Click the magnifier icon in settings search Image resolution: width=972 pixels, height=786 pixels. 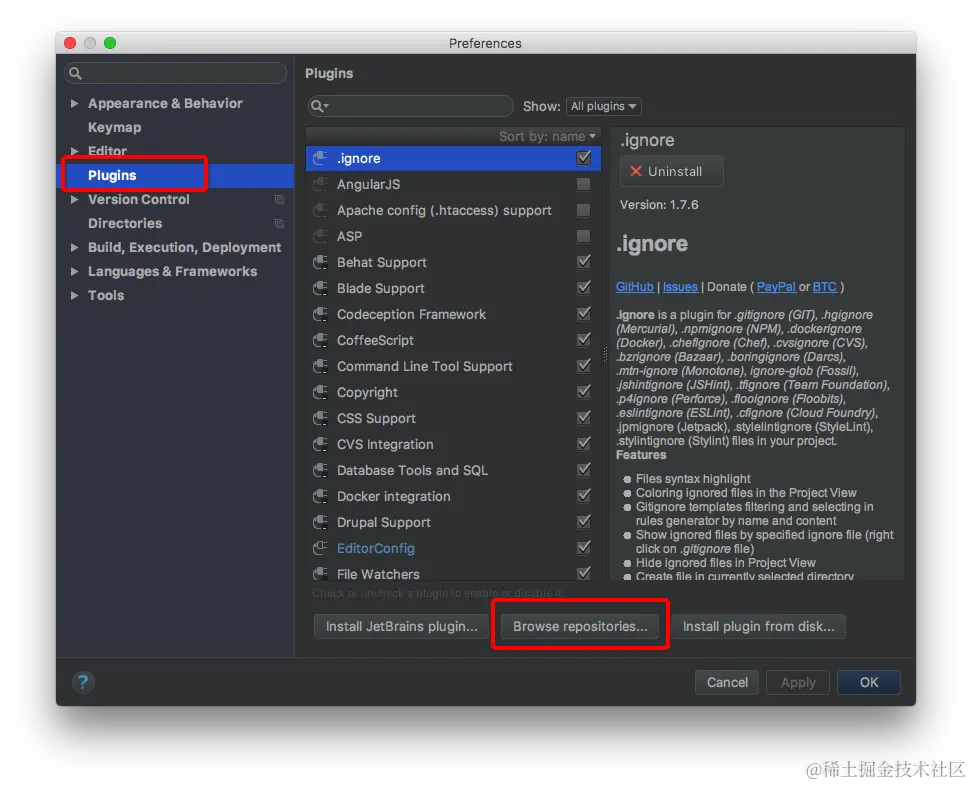pos(76,73)
